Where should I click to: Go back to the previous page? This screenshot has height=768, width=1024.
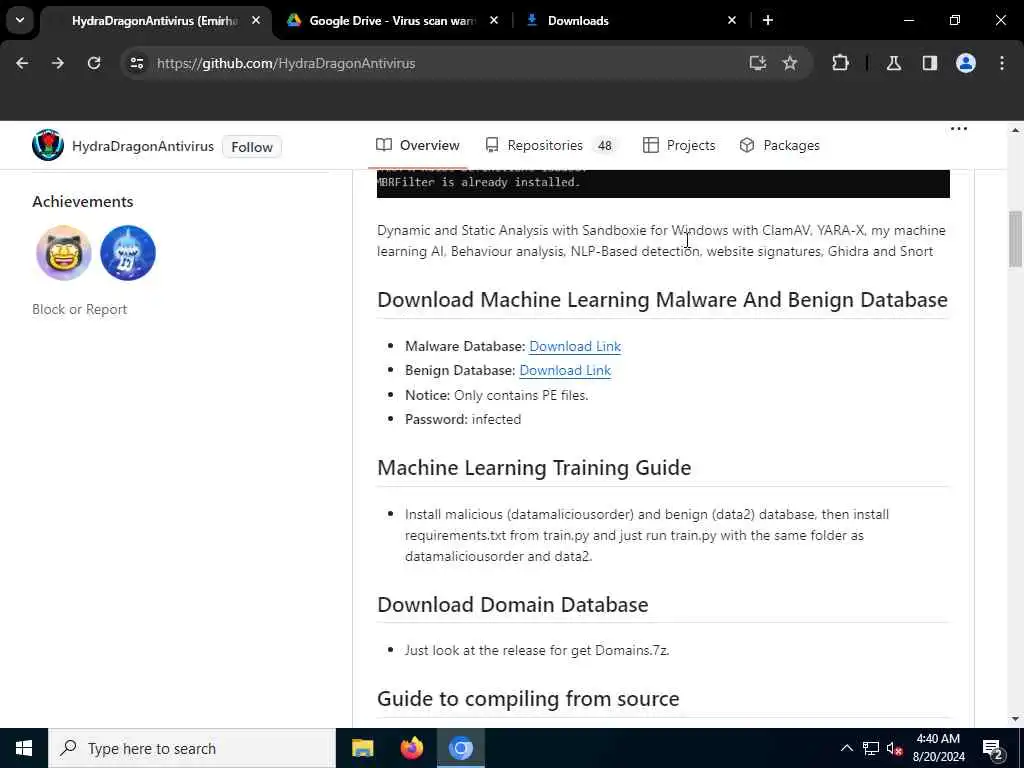tap(22, 63)
